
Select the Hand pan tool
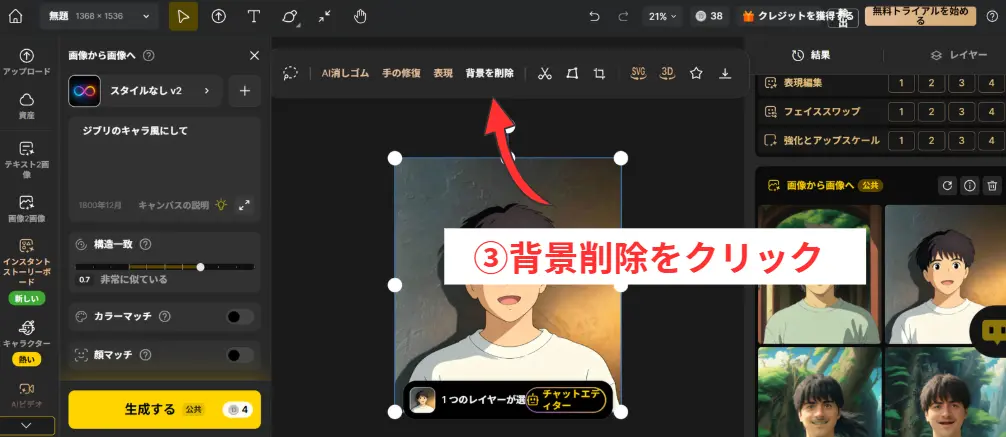(361, 16)
